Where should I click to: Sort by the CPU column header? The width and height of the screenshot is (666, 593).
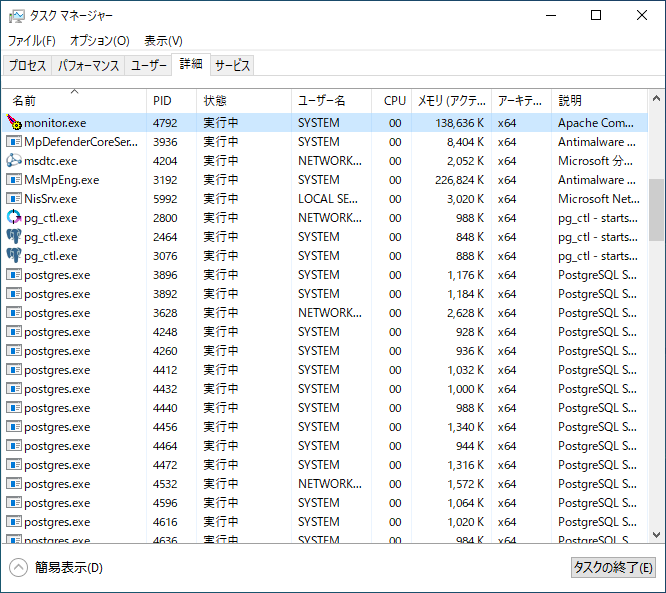tap(391, 101)
